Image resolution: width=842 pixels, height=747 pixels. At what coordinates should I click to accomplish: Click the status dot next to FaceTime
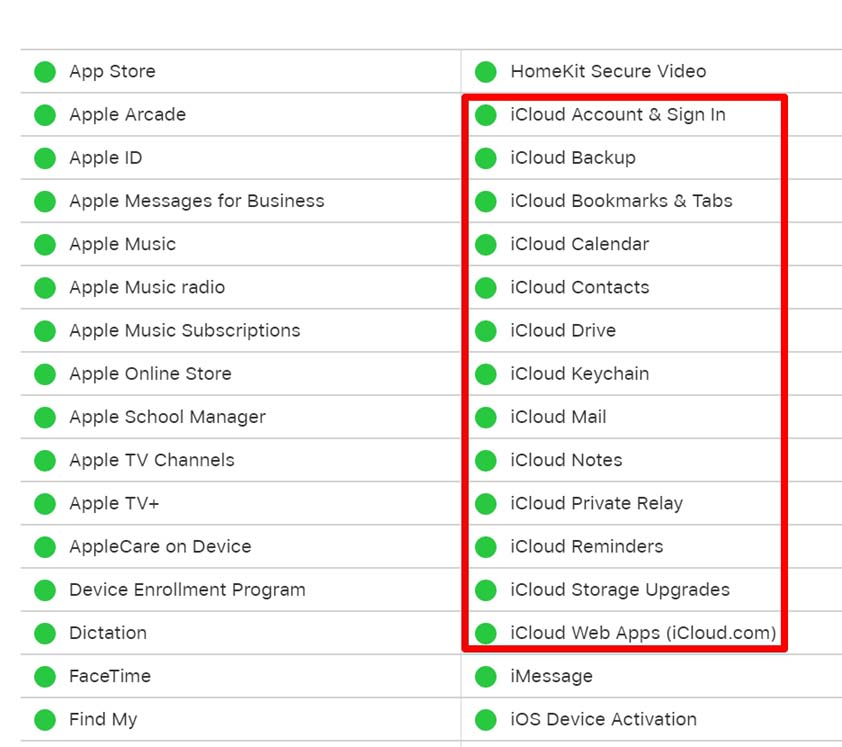45,676
